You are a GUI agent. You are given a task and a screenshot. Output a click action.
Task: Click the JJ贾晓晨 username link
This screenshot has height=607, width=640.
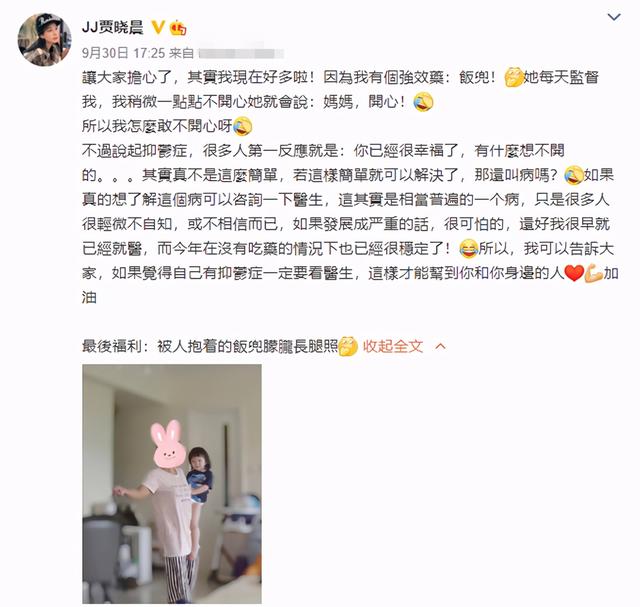coord(113,28)
